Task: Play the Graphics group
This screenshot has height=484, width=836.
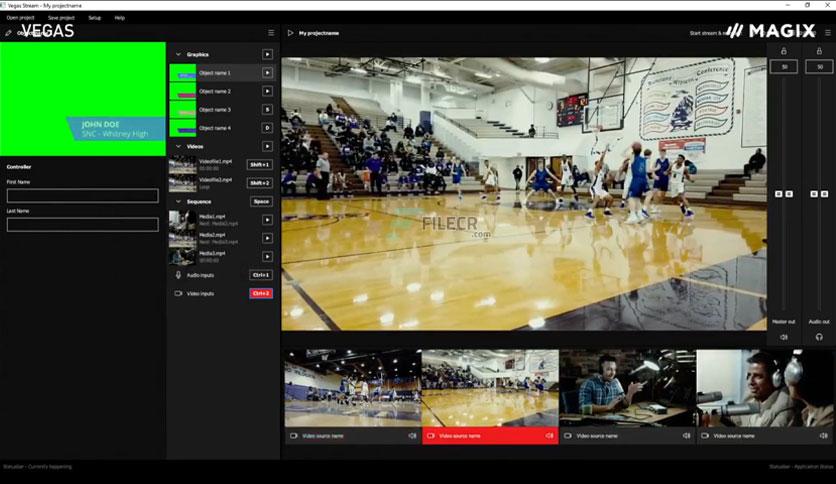Action: (x=267, y=54)
